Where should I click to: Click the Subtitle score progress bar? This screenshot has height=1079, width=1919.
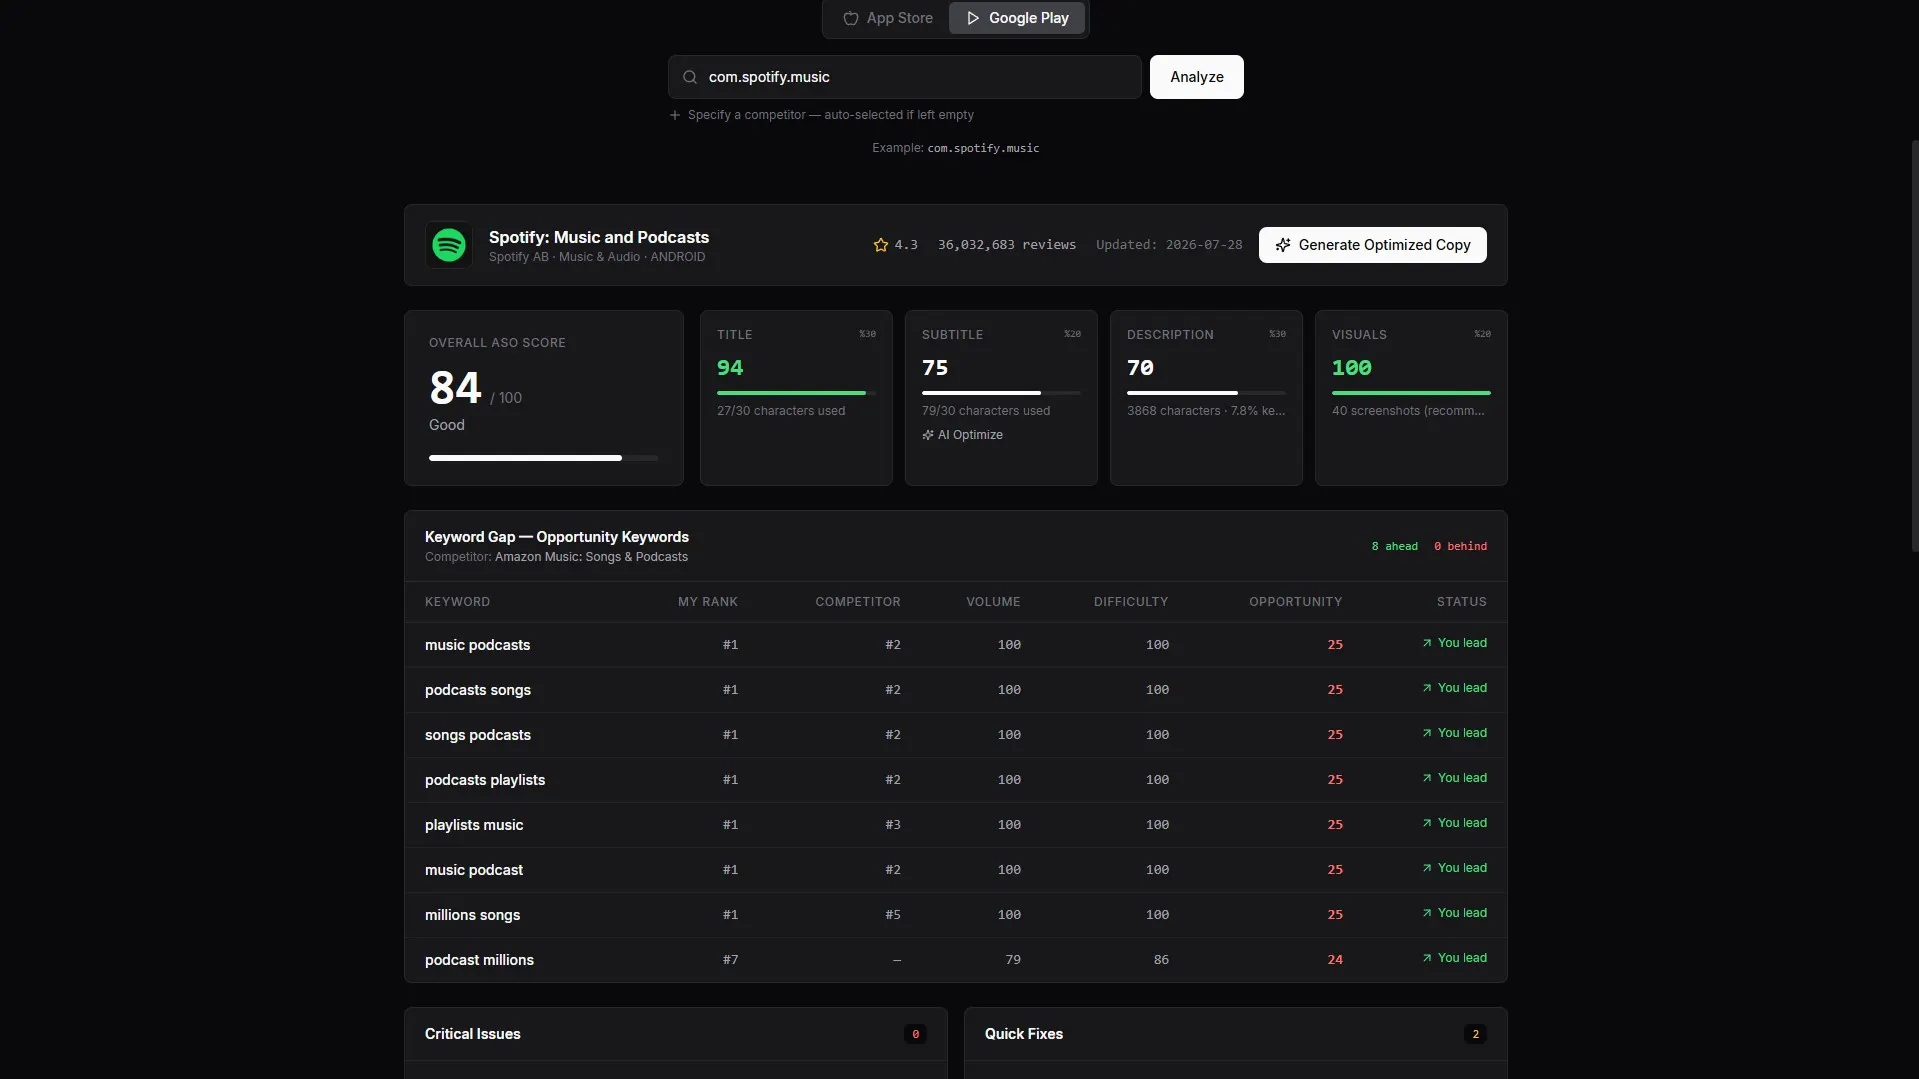pos(1001,393)
